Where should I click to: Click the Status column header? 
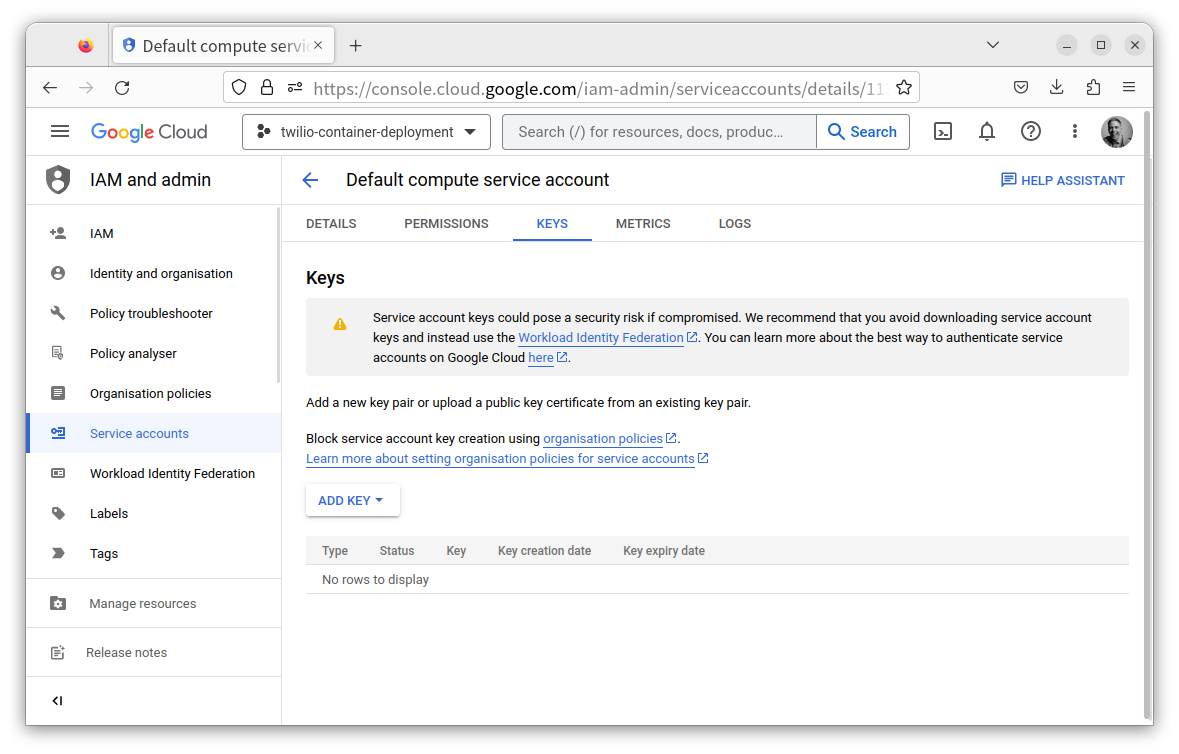point(397,551)
